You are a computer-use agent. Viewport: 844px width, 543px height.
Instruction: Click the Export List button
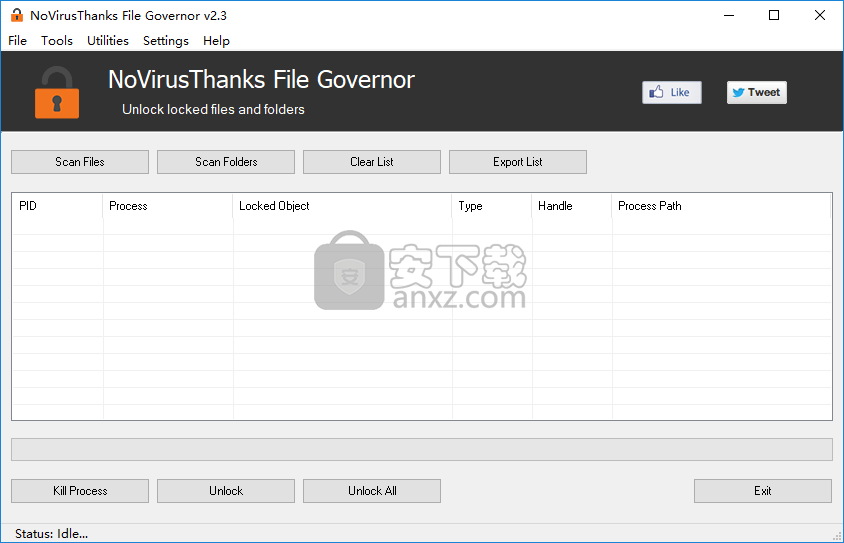[518, 162]
